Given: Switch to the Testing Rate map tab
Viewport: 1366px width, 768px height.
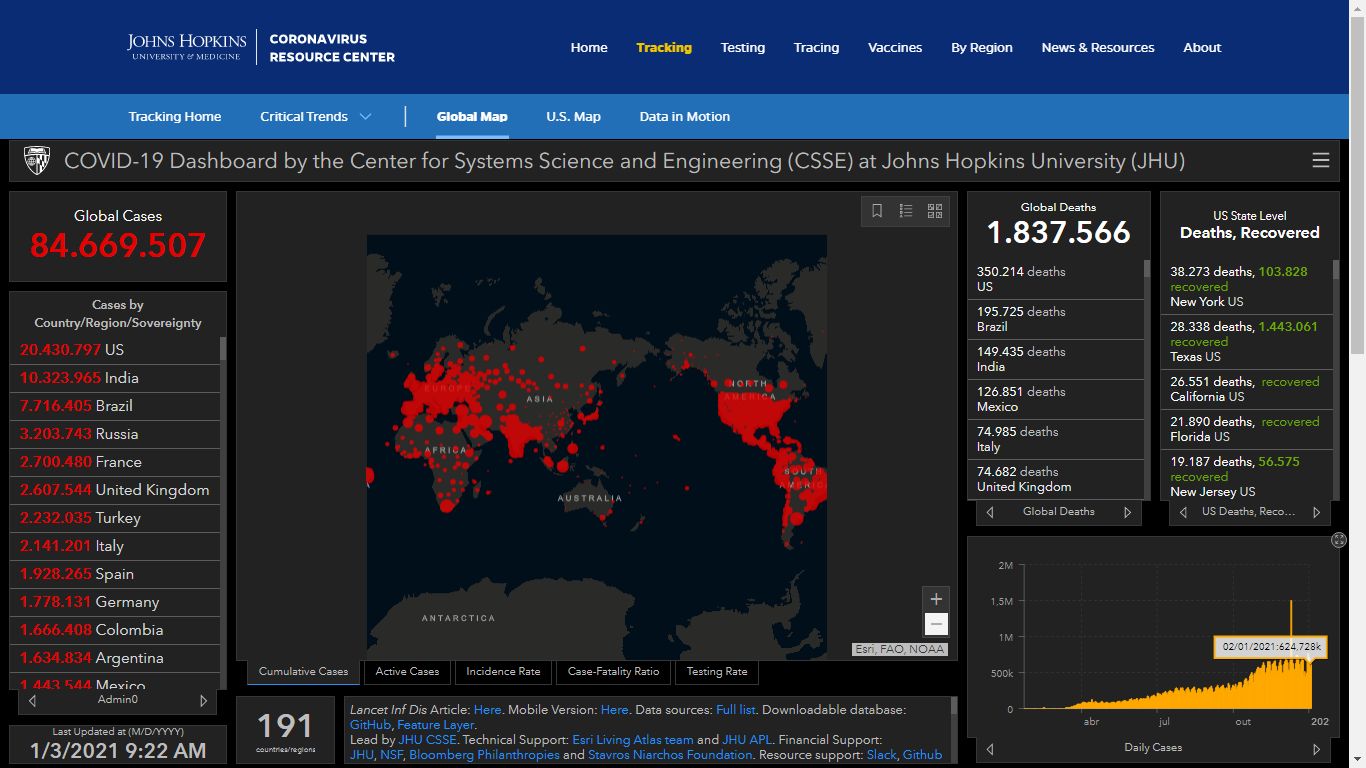Looking at the screenshot, I should 717,672.
